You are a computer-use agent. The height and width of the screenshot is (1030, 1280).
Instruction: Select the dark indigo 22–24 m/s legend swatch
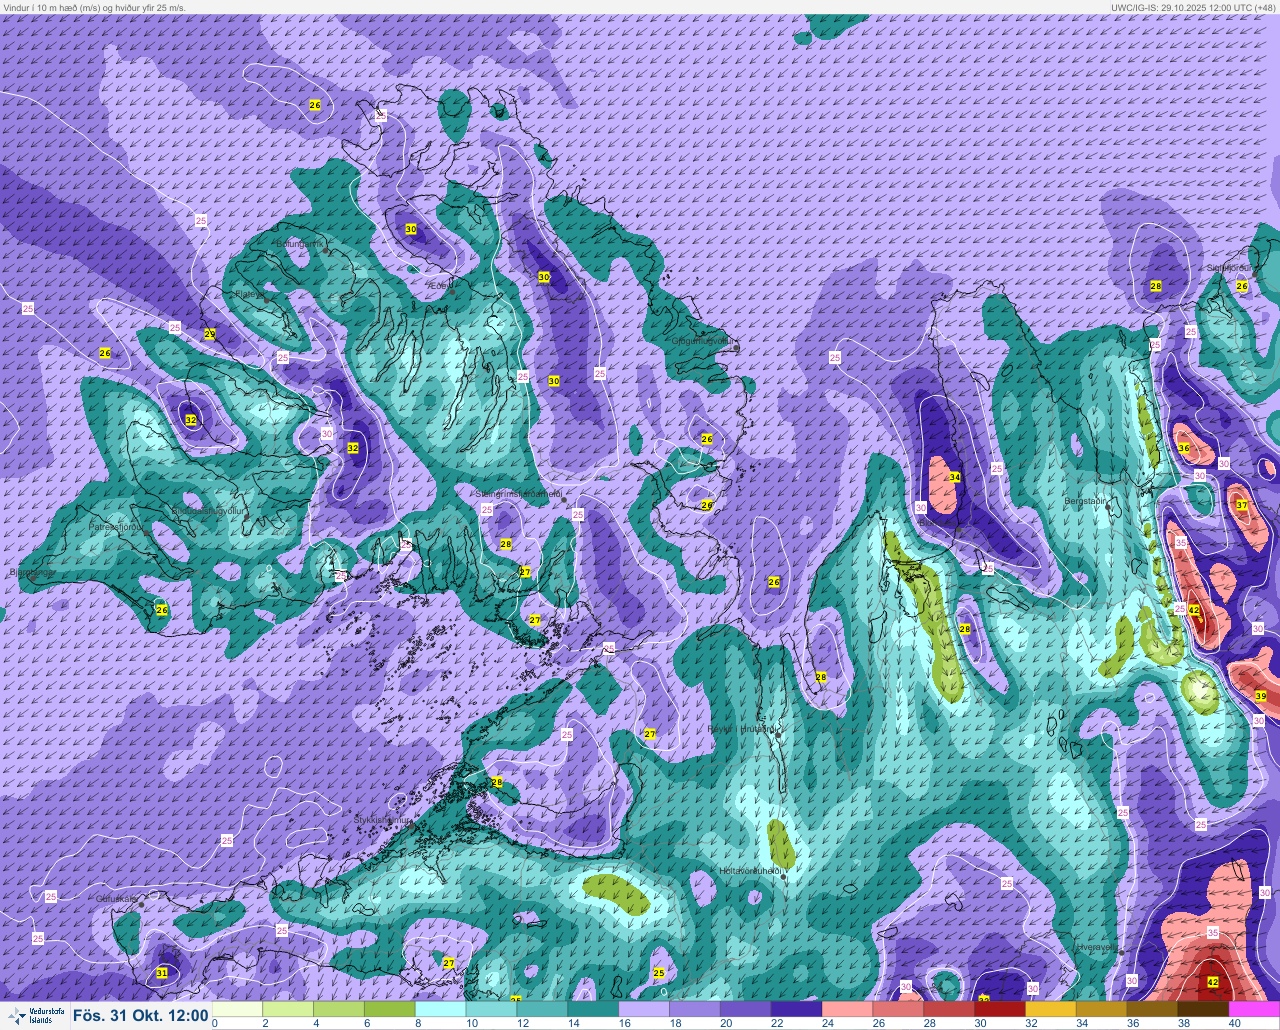pyautogui.click(x=797, y=1009)
